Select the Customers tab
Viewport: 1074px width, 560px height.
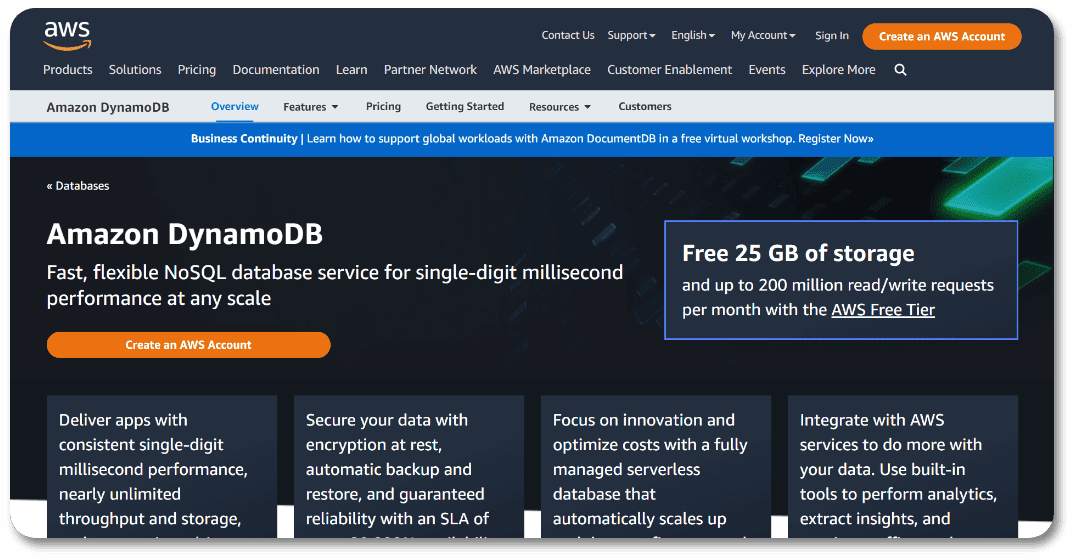645,106
